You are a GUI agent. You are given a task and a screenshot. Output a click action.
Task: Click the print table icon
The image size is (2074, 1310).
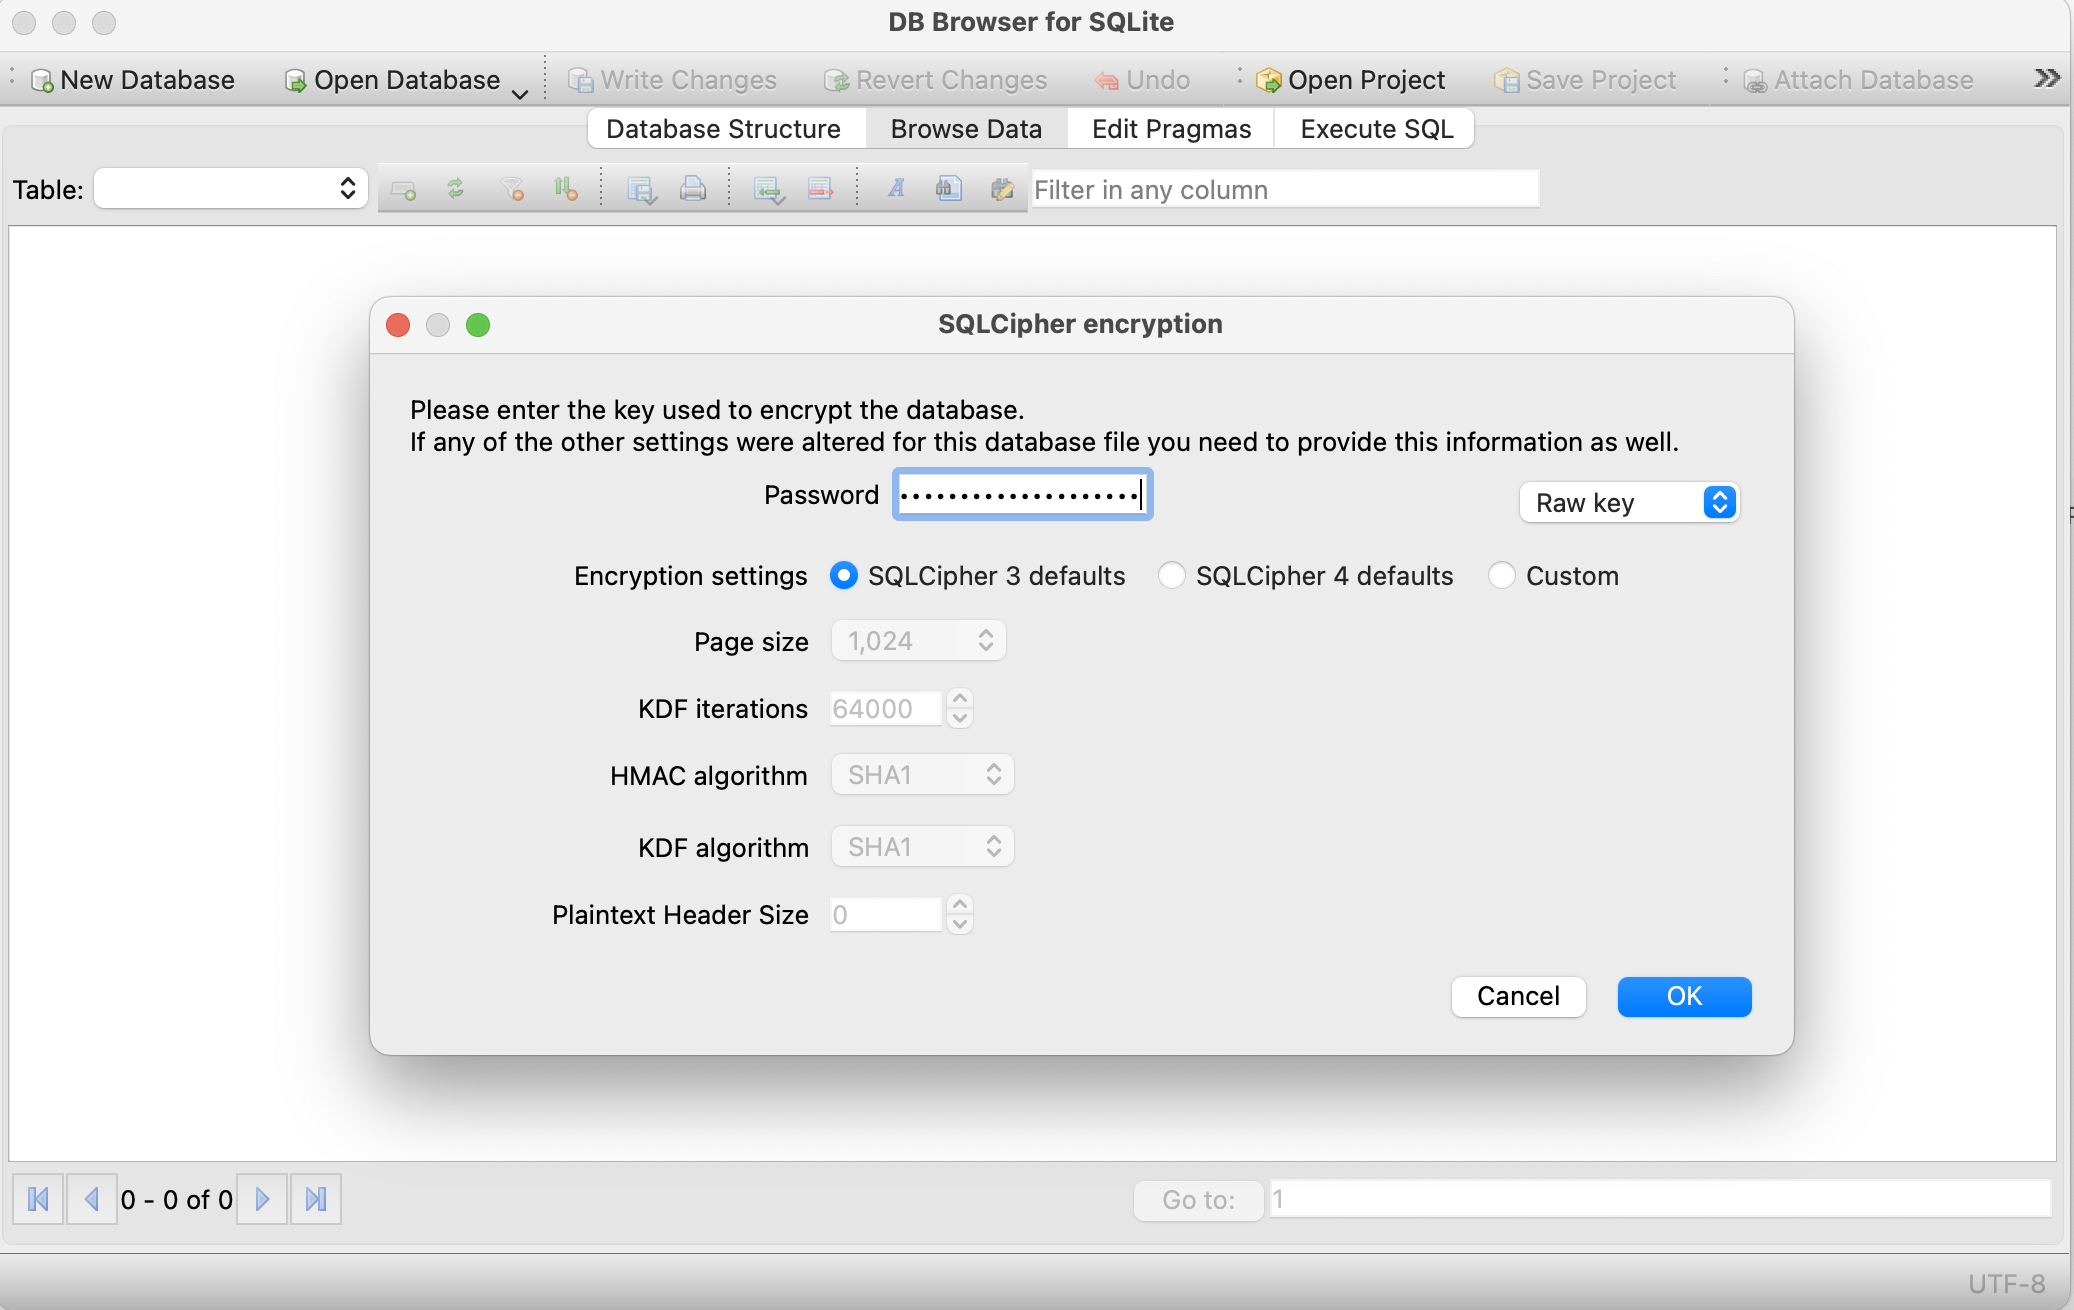click(x=693, y=189)
